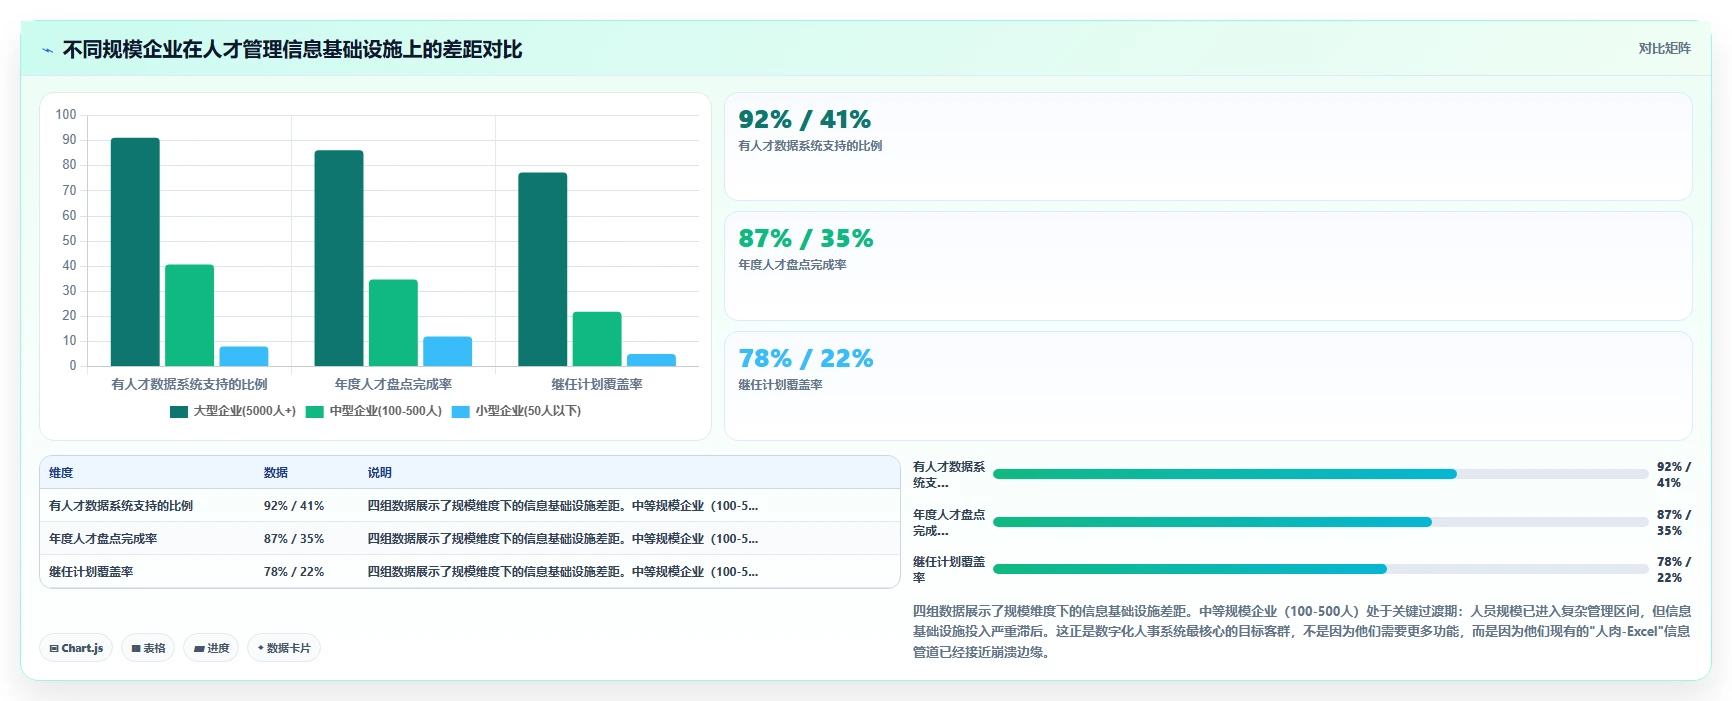Click the 年度人才盘点完成率 progress bar

pyautogui.click(x=1320, y=522)
